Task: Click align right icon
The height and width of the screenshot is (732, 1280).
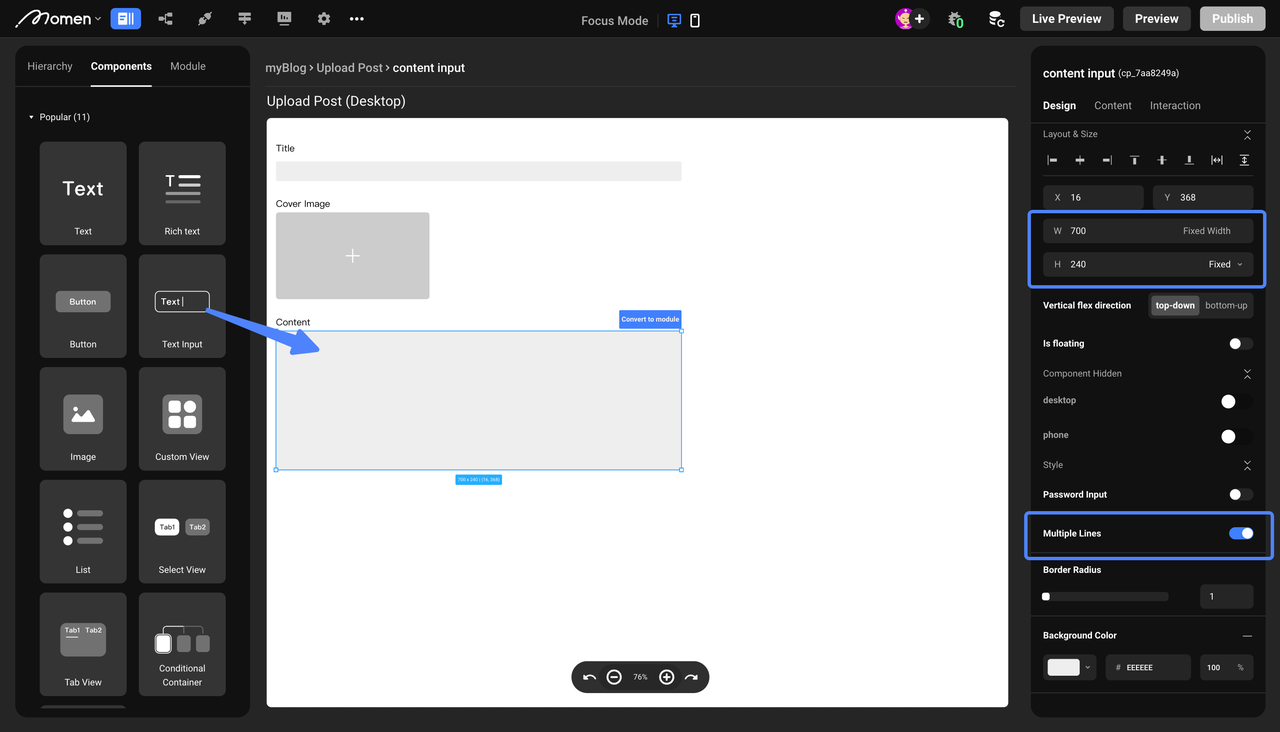Action: point(1107,160)
